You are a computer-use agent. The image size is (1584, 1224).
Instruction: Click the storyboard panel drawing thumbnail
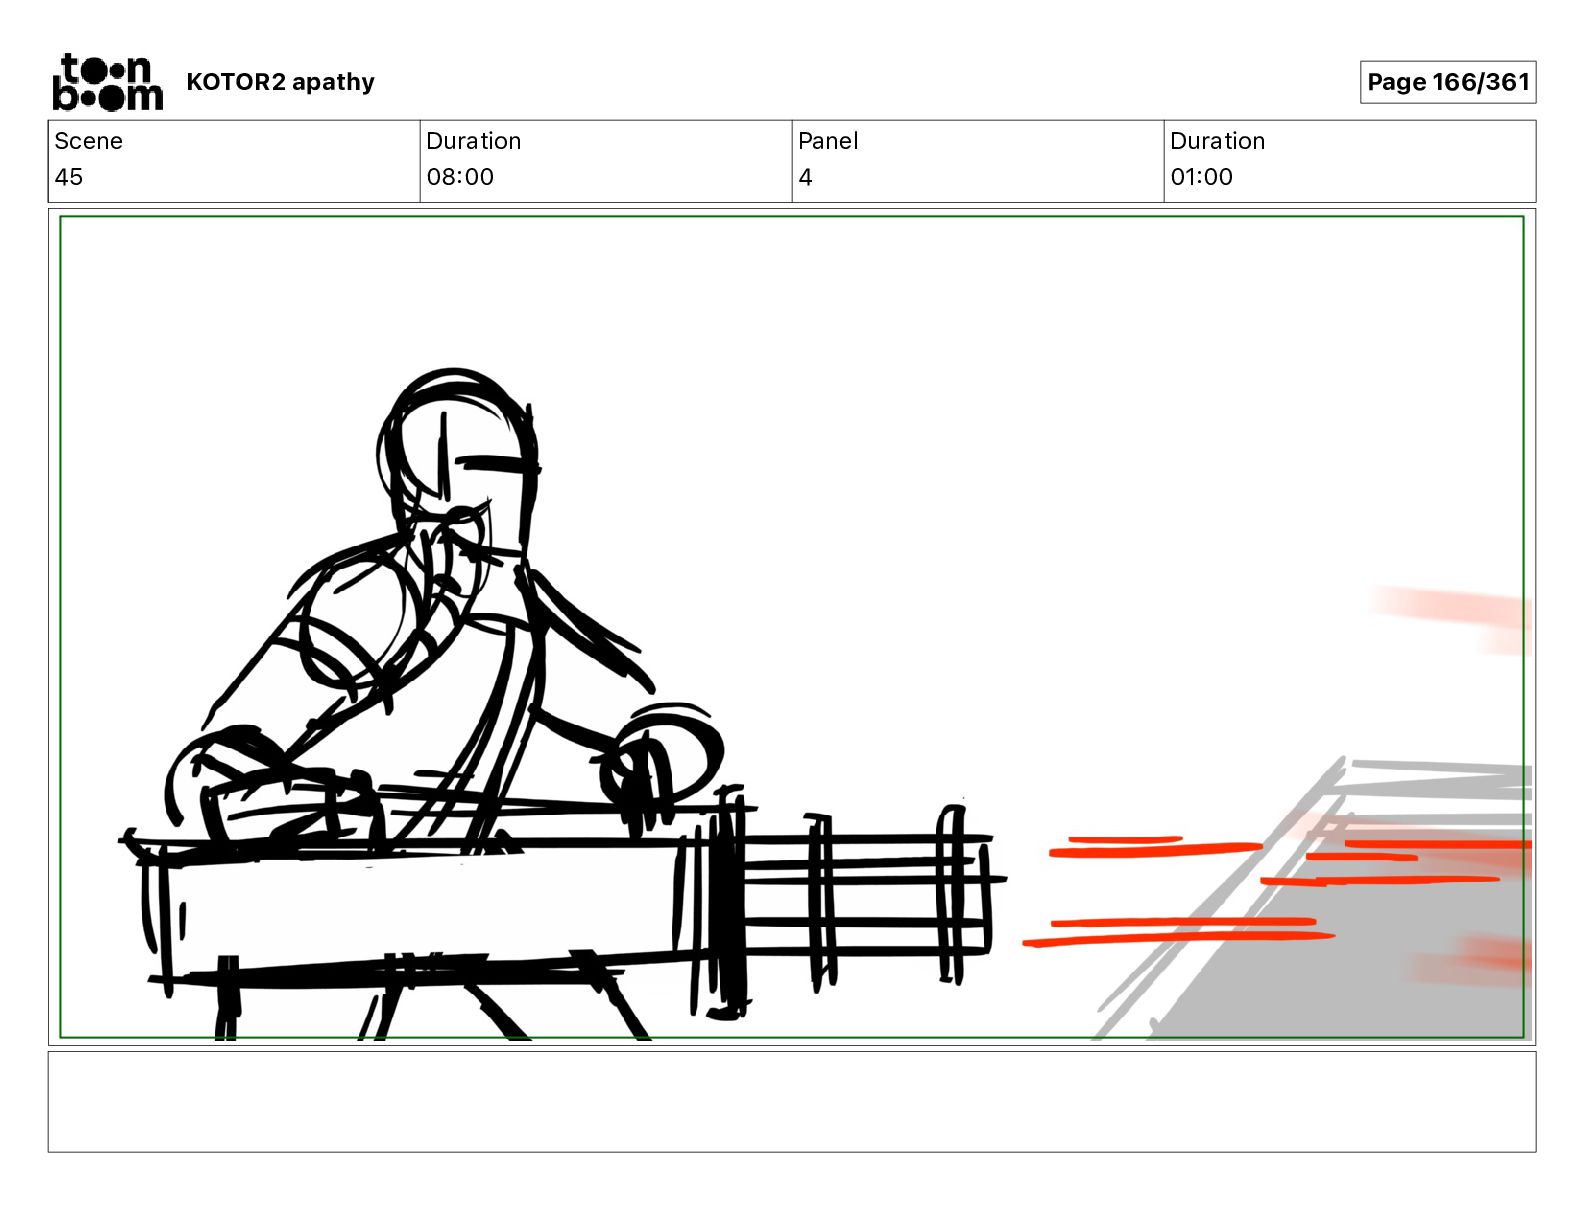pos(792,627)
